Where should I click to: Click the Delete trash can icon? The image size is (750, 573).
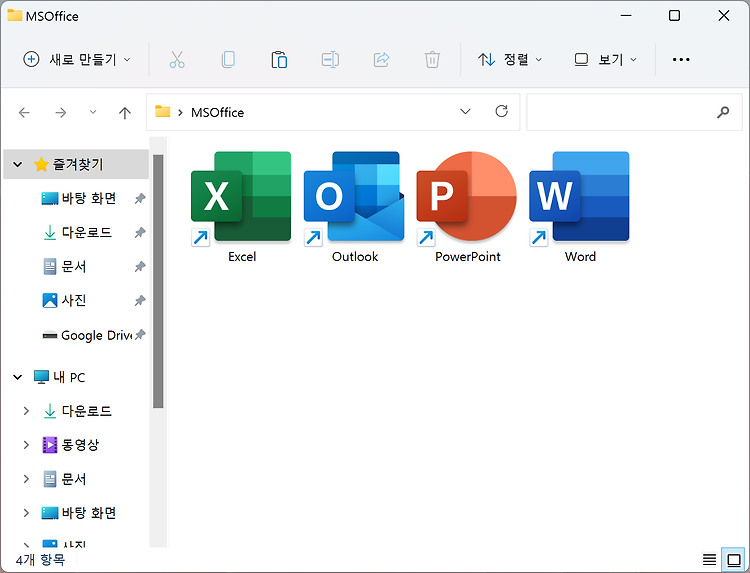pos(432,60)
